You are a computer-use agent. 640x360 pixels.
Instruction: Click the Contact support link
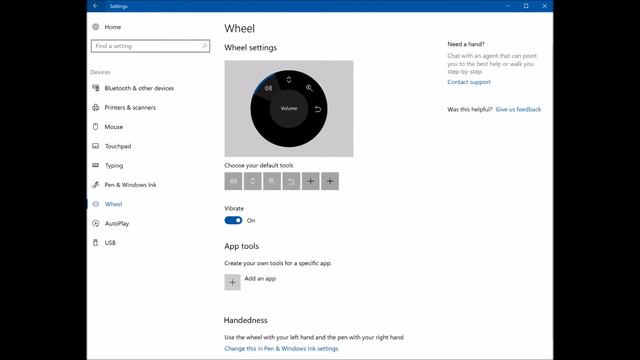click(469, 82)
